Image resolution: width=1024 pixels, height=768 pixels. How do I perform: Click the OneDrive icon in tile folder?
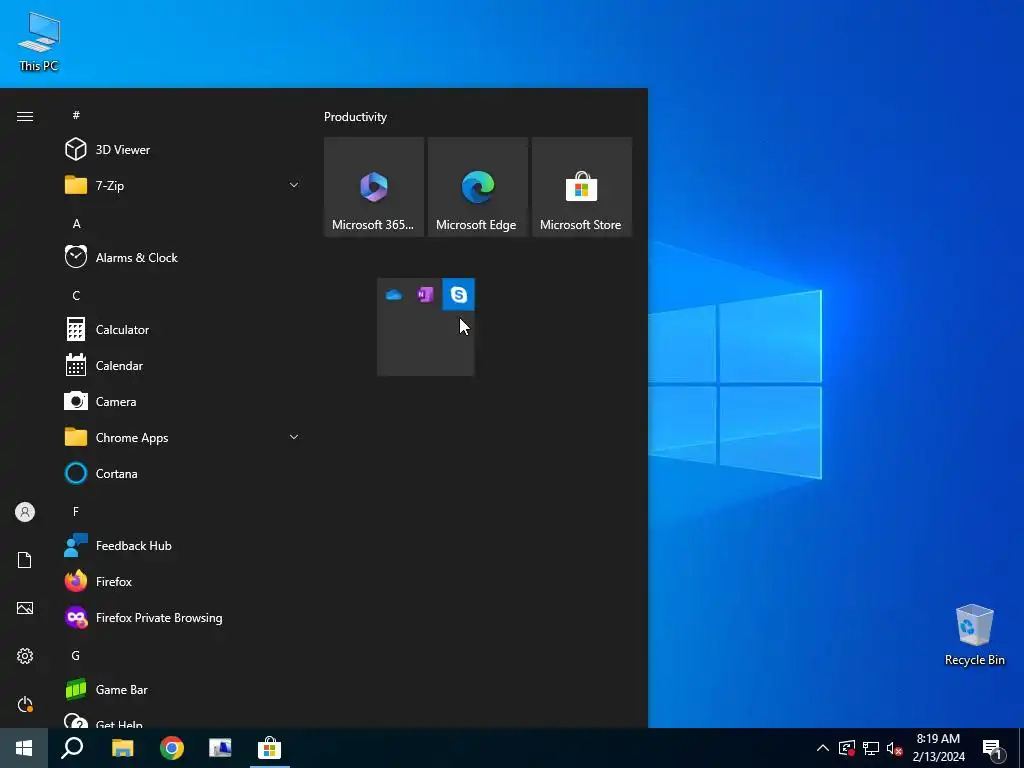pos(394,295)
